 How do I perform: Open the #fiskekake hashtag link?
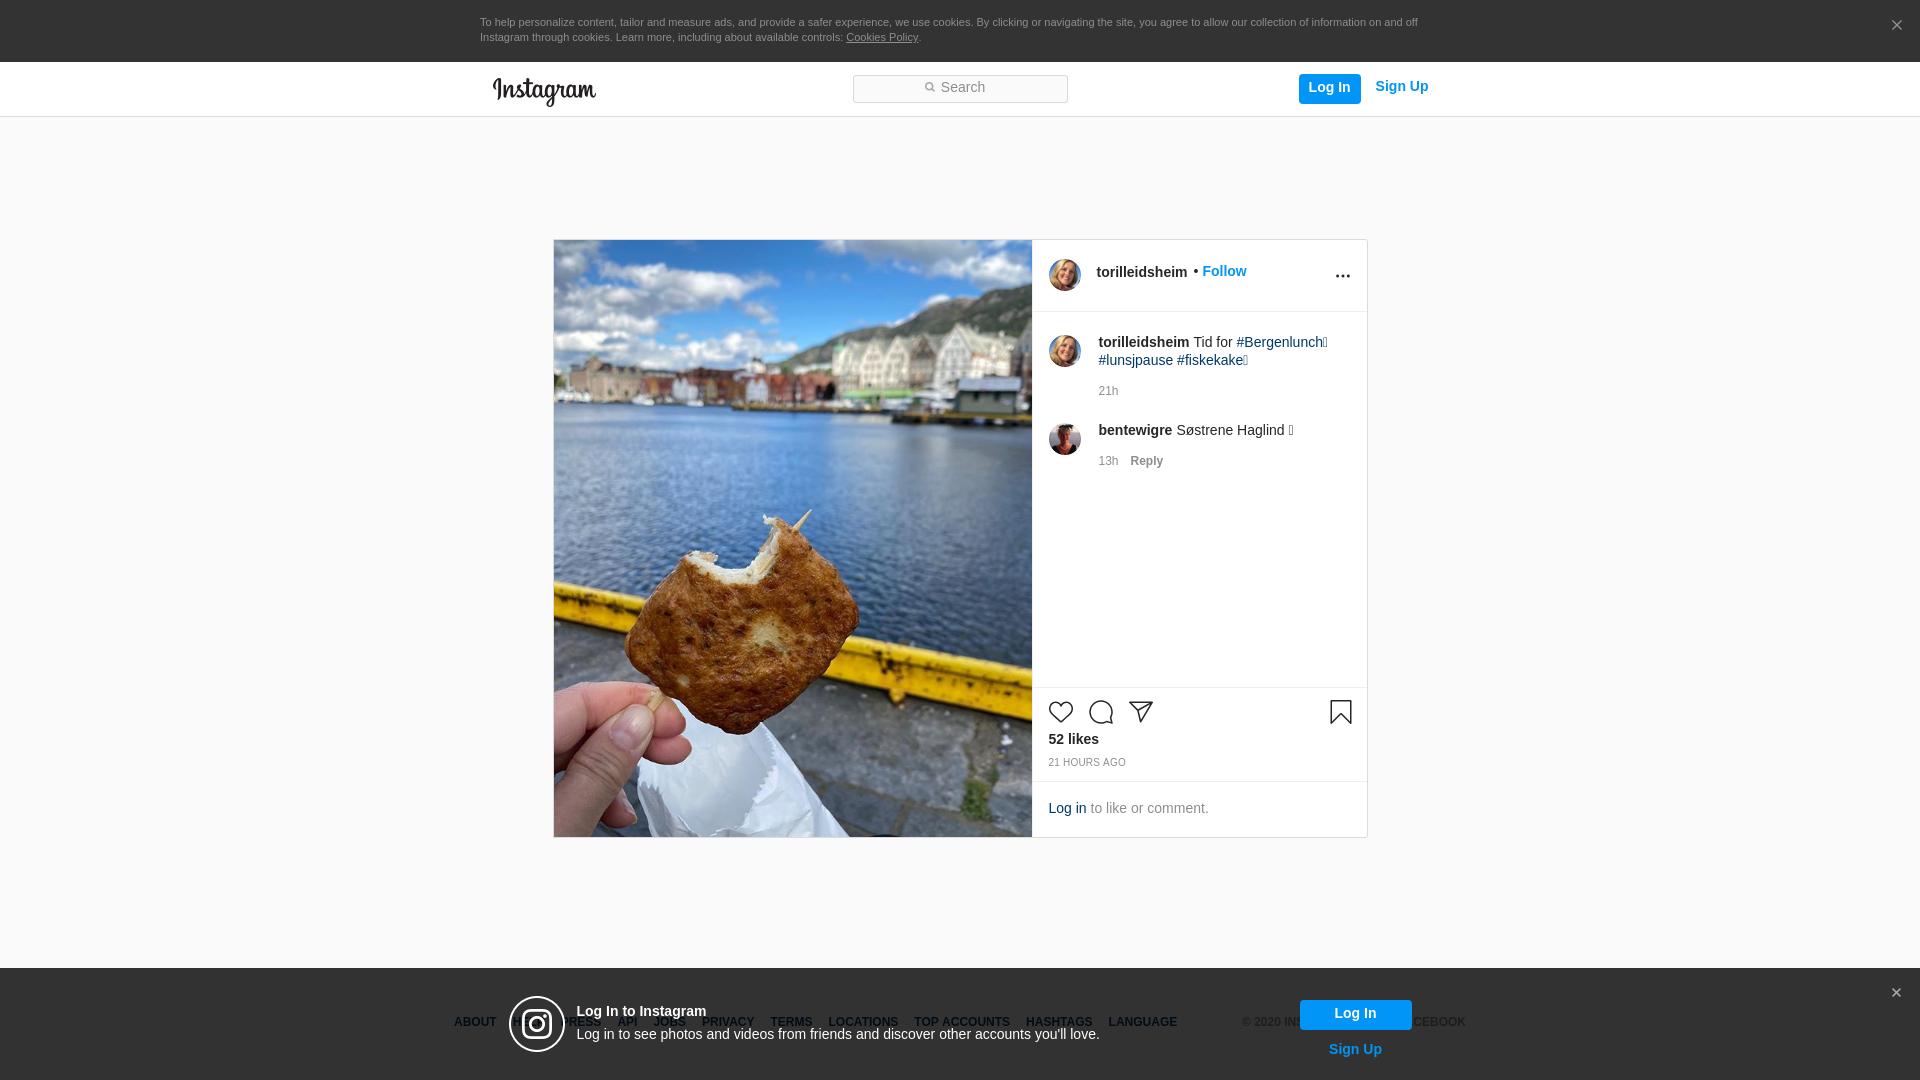click(1209, 361)
